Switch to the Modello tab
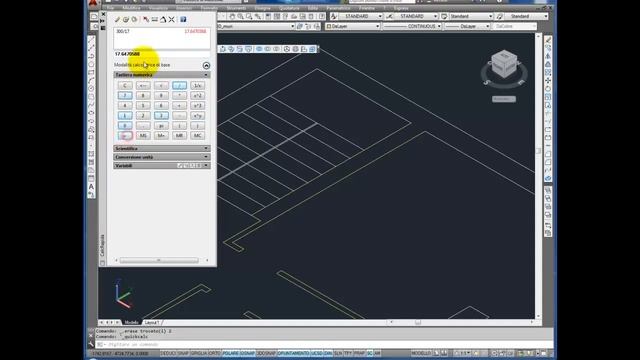This screenshot has height=360, width=640. (131, 322)
